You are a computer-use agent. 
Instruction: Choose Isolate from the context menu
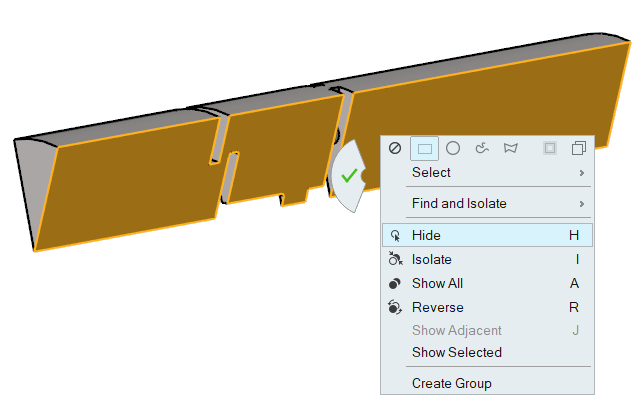point(487,259)
